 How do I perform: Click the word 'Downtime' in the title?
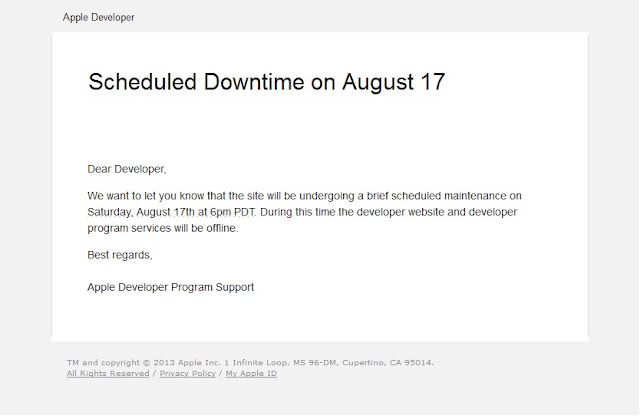point(254,82)
